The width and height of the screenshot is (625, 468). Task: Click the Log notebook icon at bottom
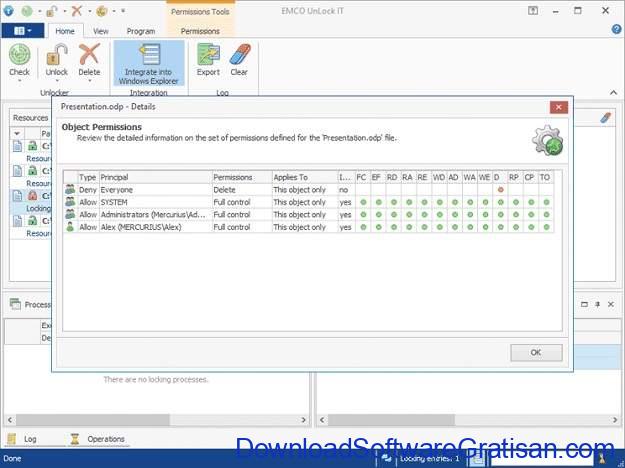12,439
